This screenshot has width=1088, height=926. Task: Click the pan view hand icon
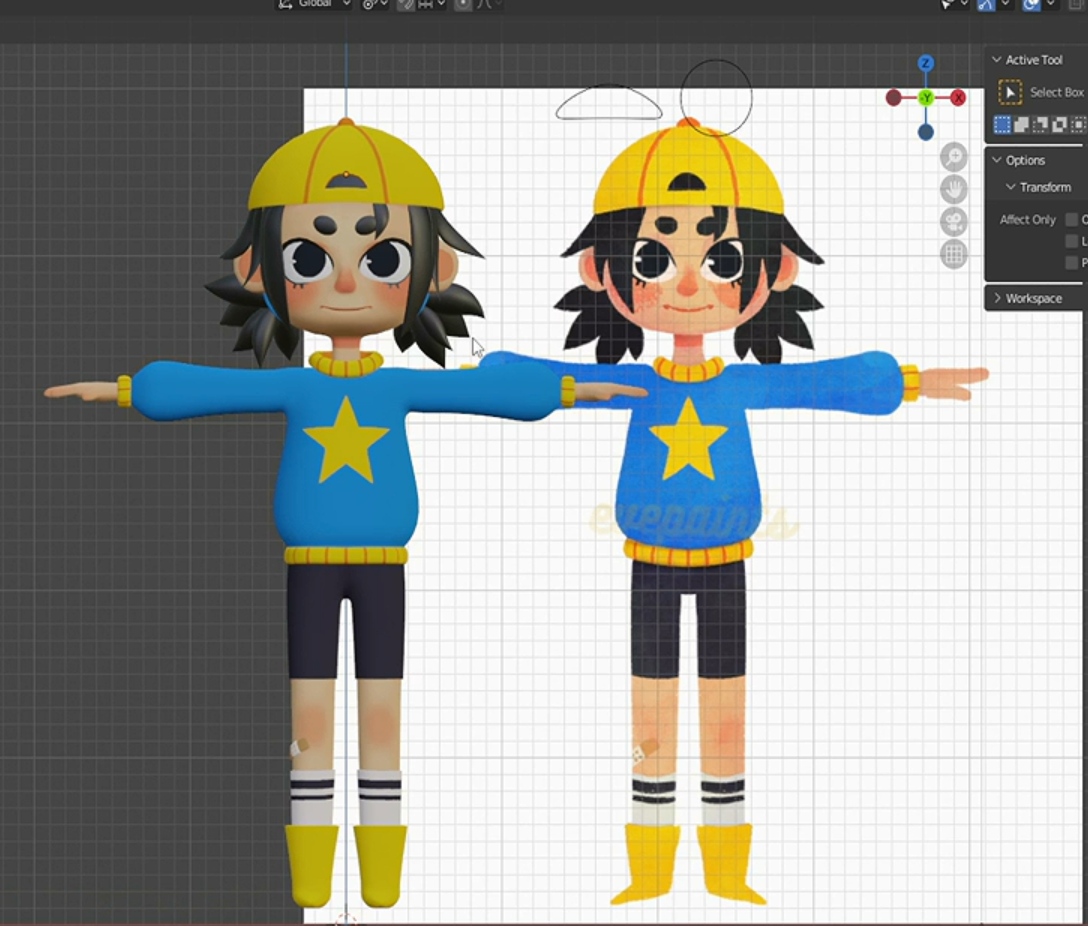pyautogui.click(x=954, y=189)
